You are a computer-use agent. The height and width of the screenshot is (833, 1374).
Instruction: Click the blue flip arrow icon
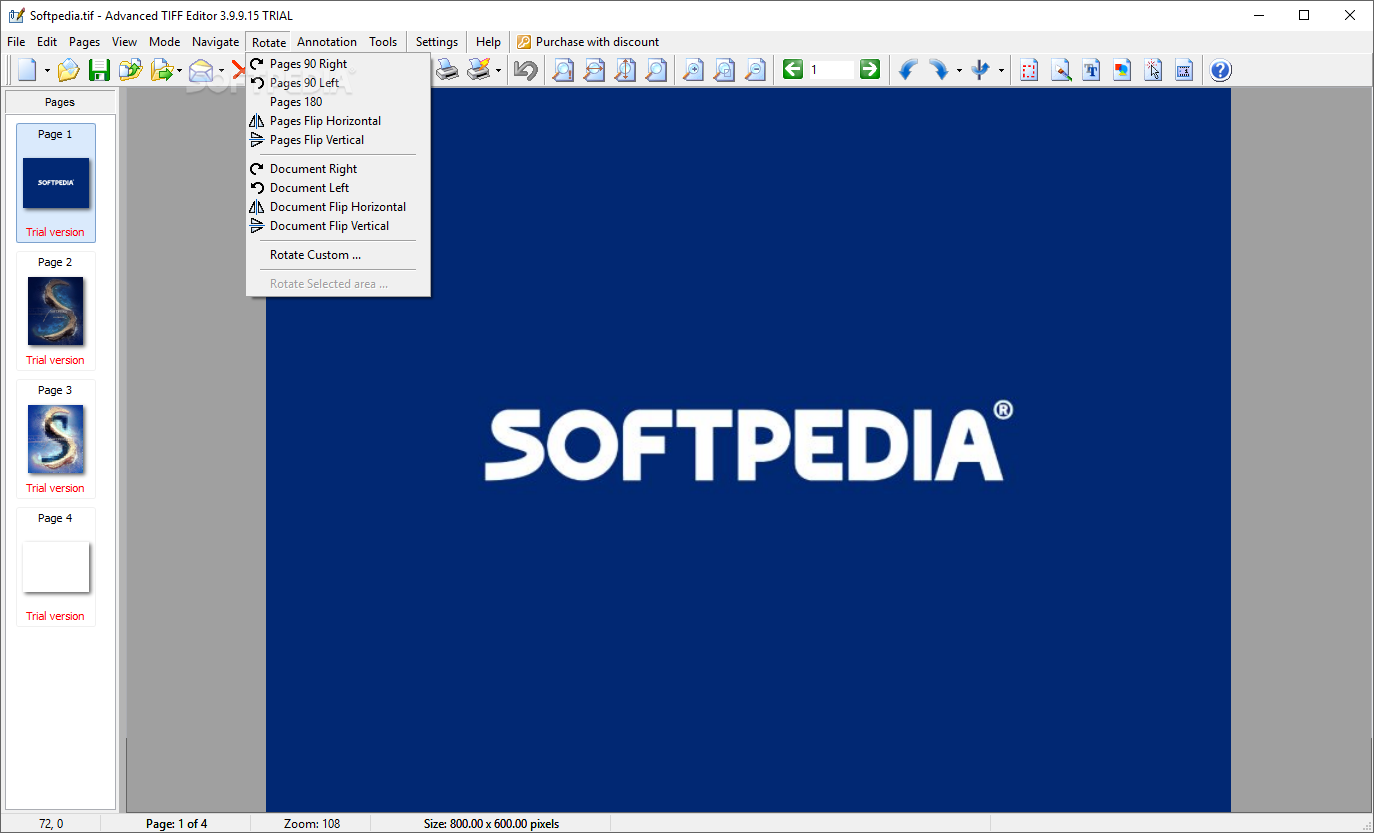pos(980,70)
